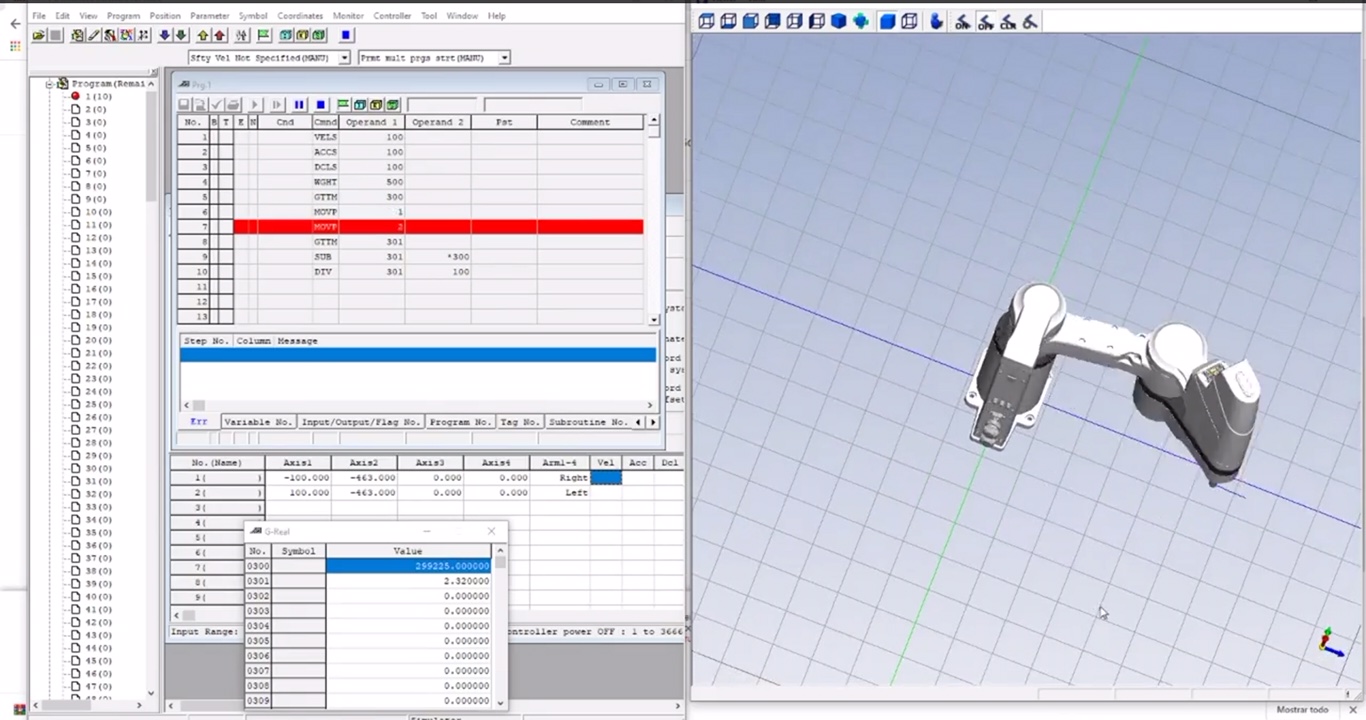The width and height of the screenshot is (1366, 720).
Task: Pause program via blue pause icon in Prg.1
Action: pos(299,105)
